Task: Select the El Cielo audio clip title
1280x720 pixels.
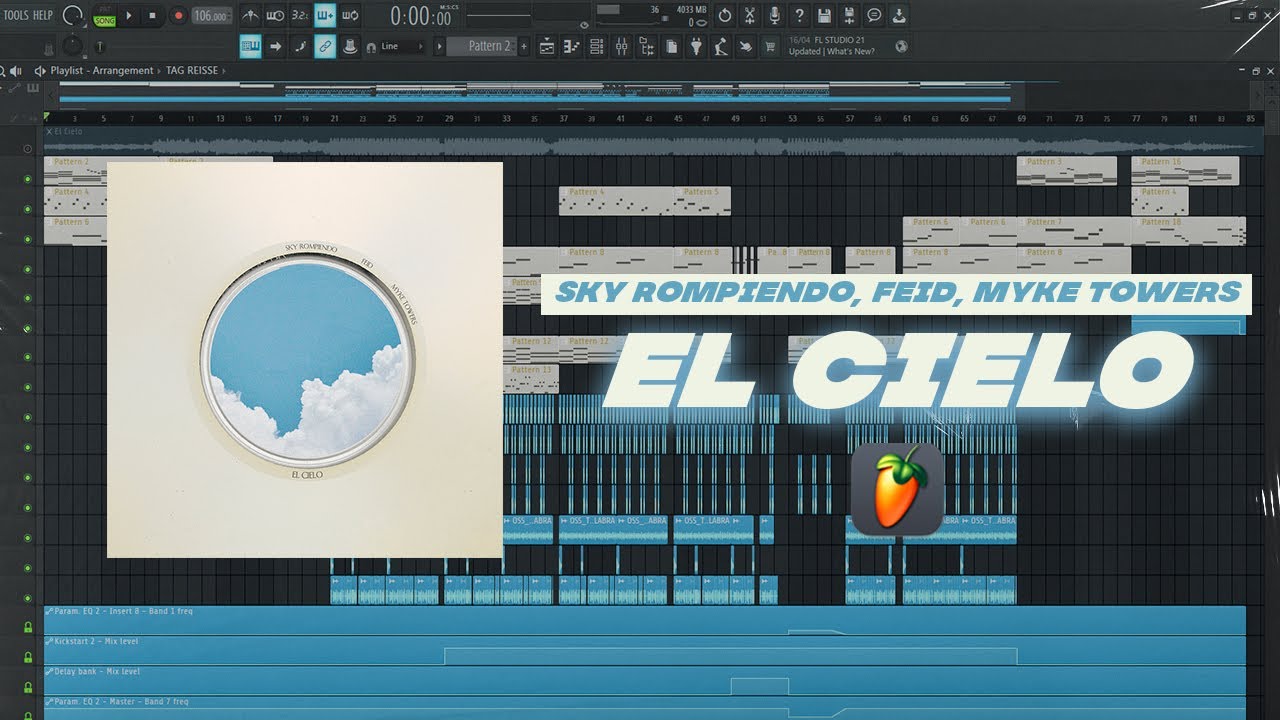Action: pos(66,132)
